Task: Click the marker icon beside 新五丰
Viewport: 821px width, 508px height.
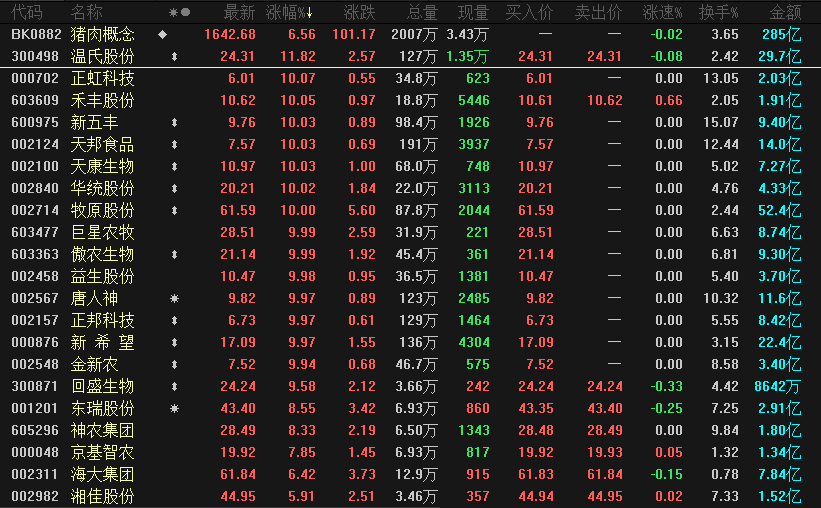Action: (174, 123)
